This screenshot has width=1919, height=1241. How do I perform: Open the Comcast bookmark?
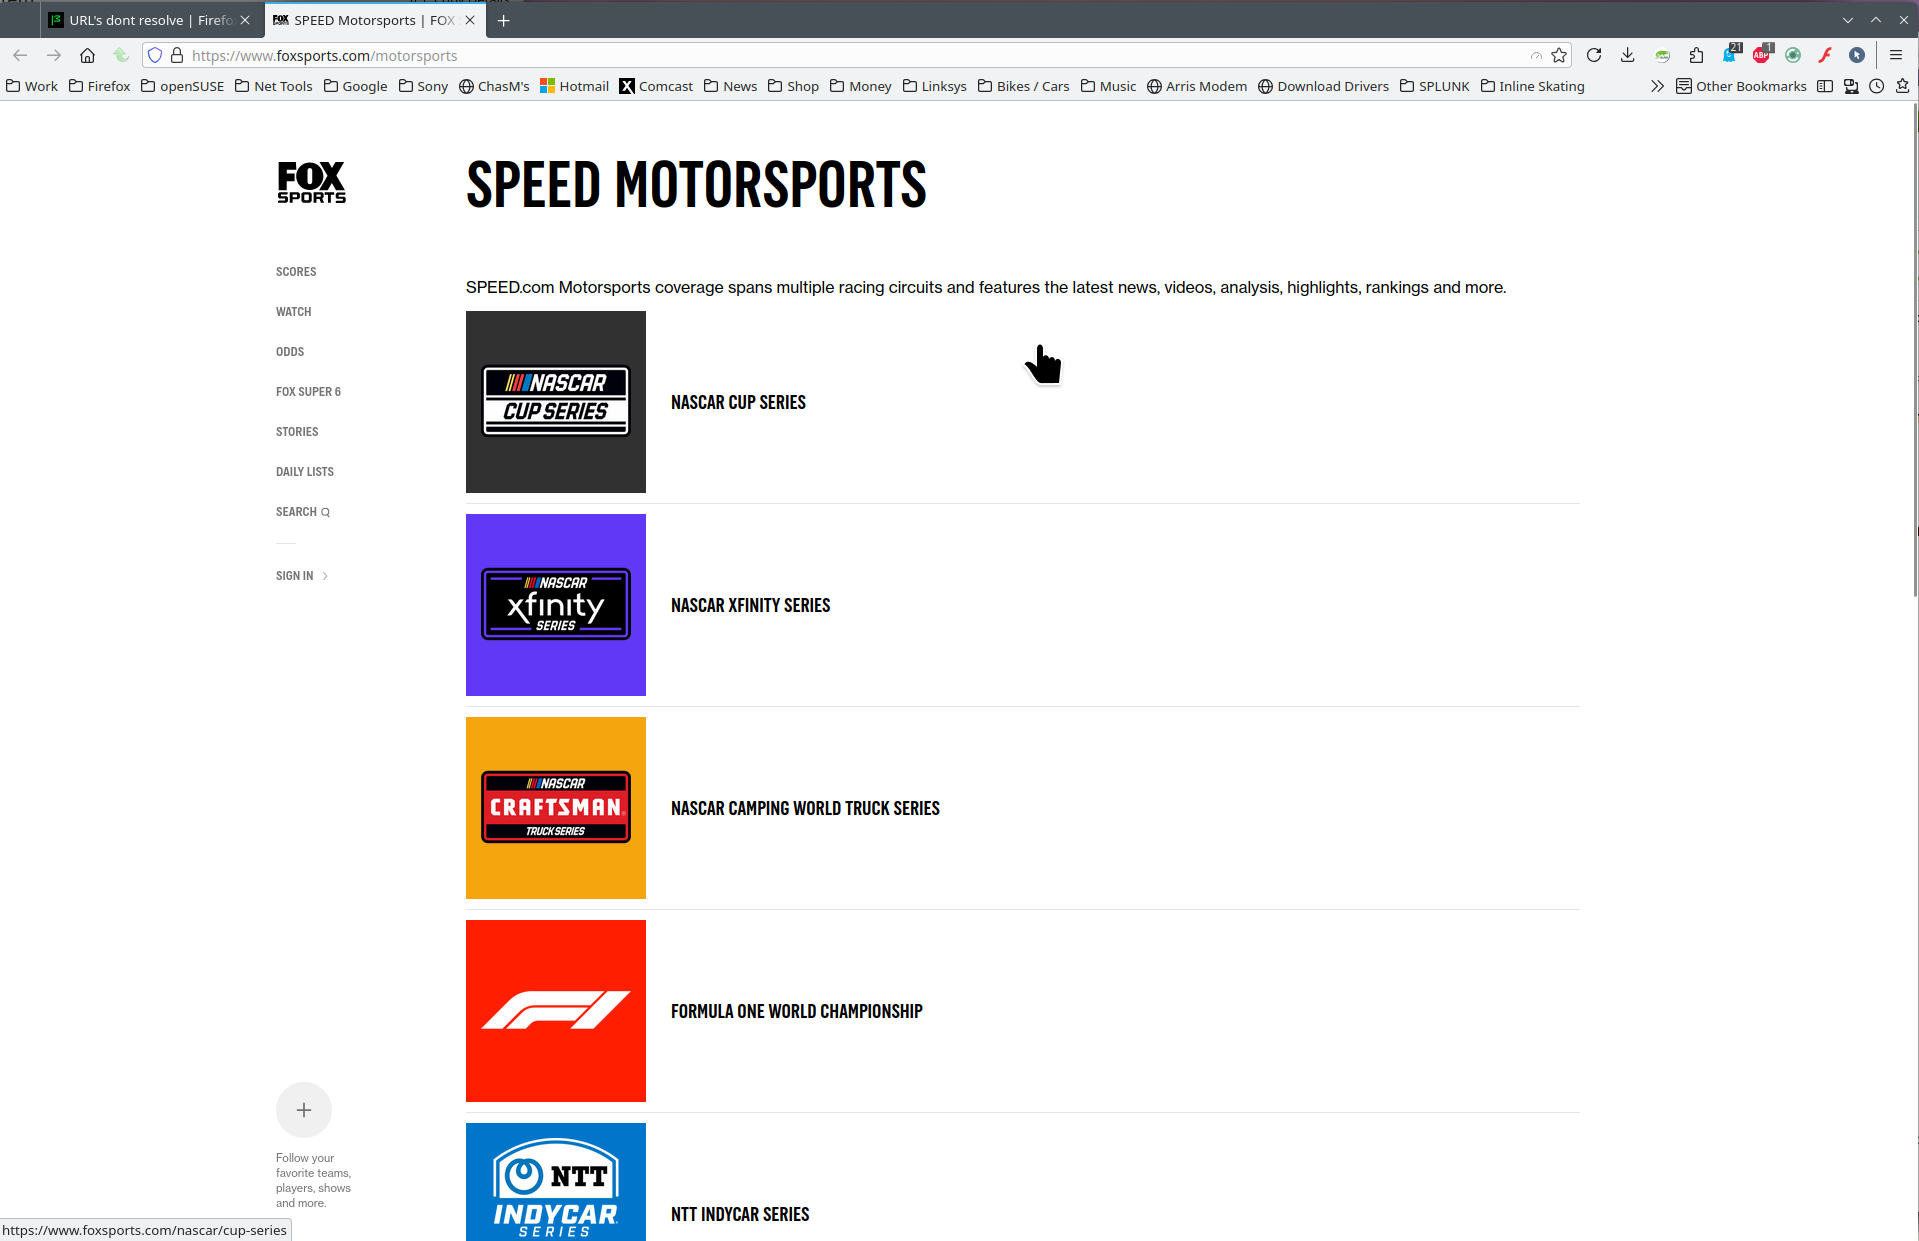(x=656, y=87)
